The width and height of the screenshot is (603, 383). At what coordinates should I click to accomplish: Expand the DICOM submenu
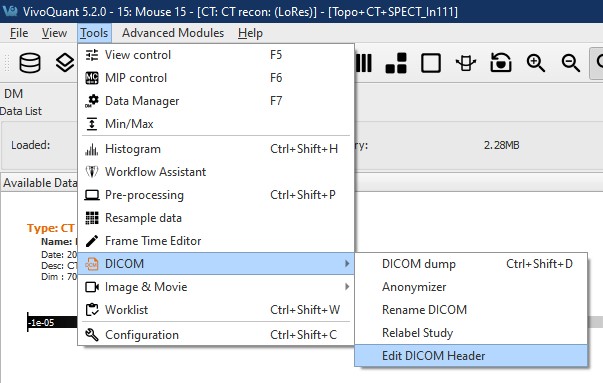coord(216,264)
